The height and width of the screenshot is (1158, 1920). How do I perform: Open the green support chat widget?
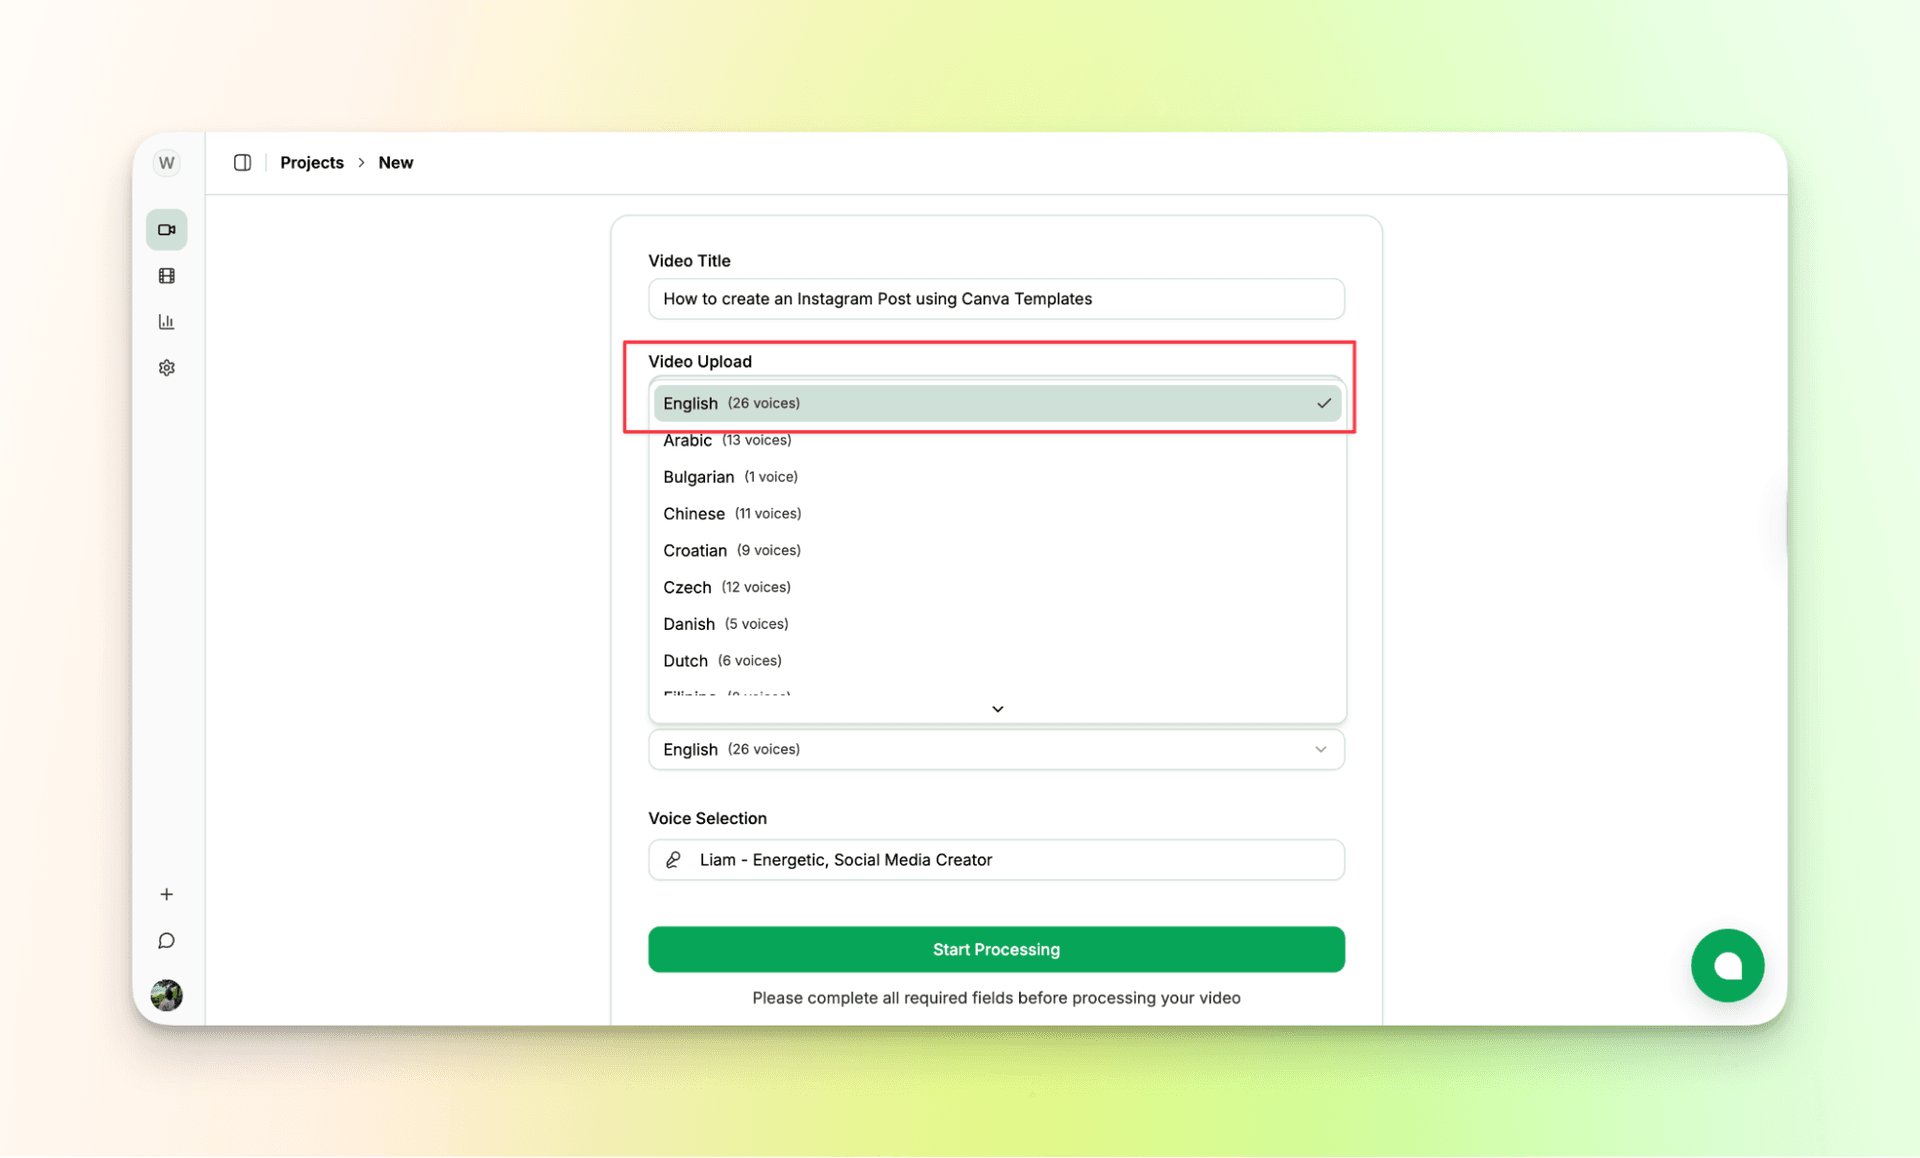[x=1727, y=966]
